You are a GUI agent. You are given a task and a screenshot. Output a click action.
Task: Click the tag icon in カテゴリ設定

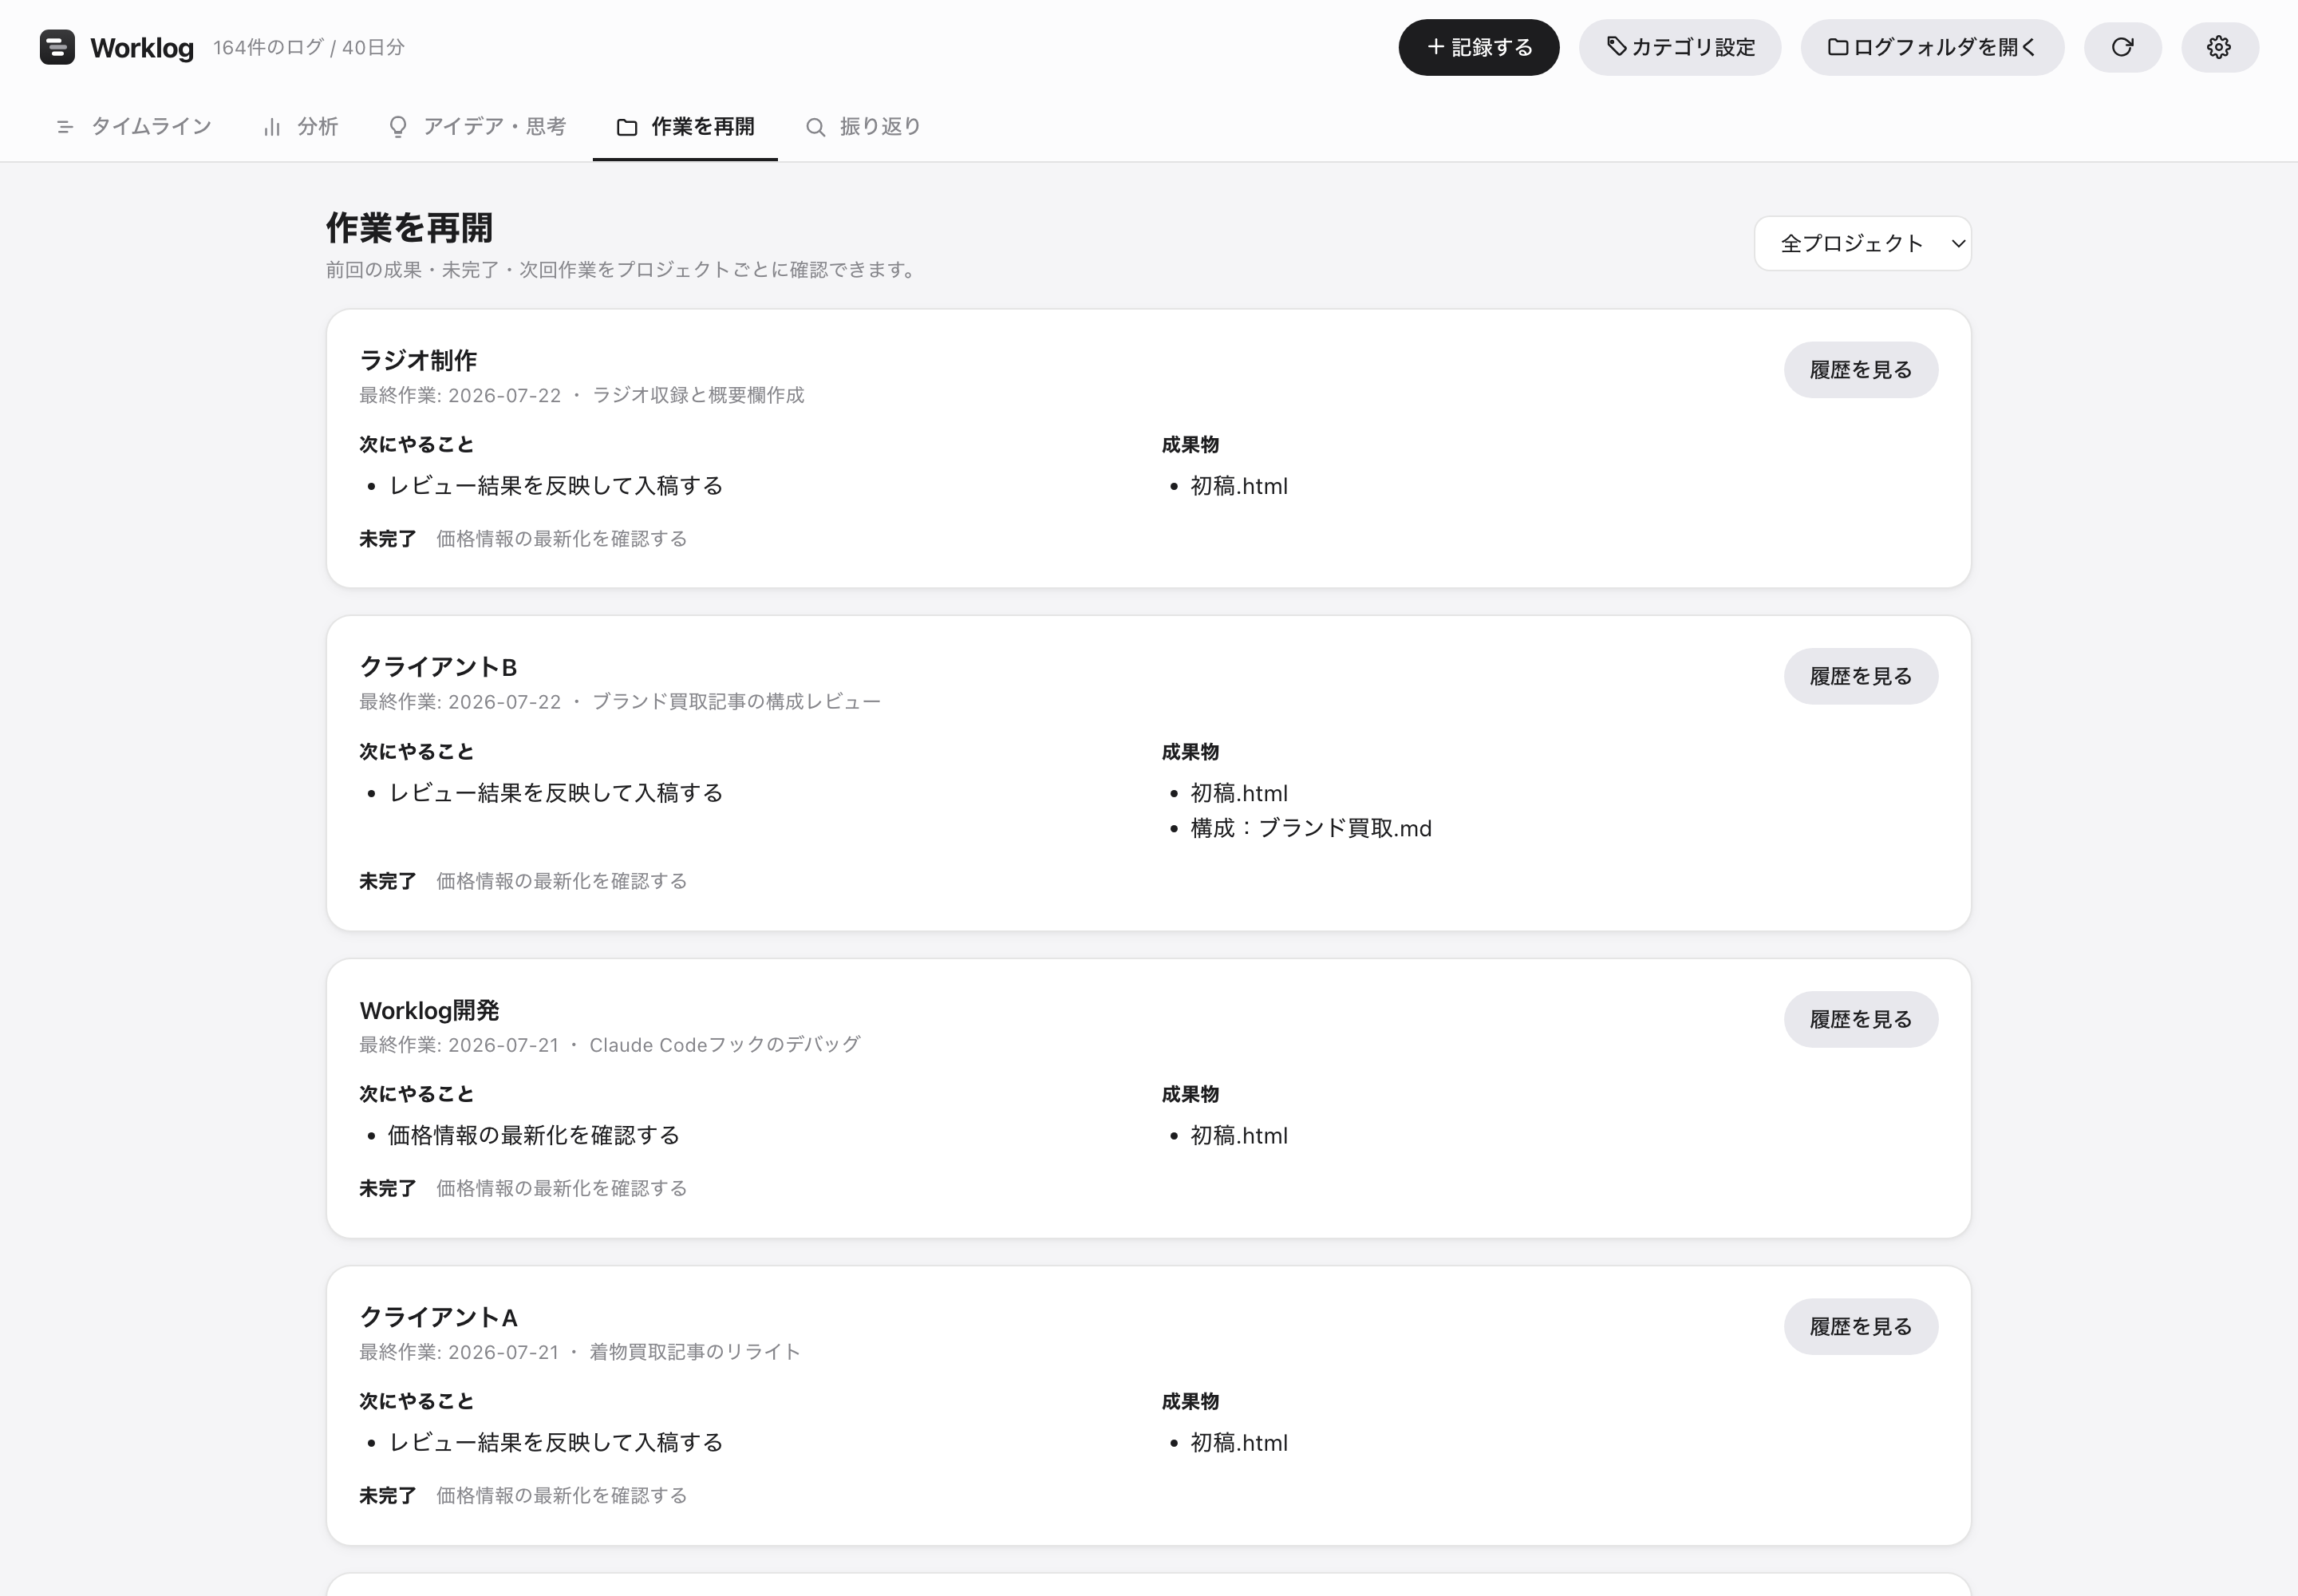click(x=1616, y=46)
